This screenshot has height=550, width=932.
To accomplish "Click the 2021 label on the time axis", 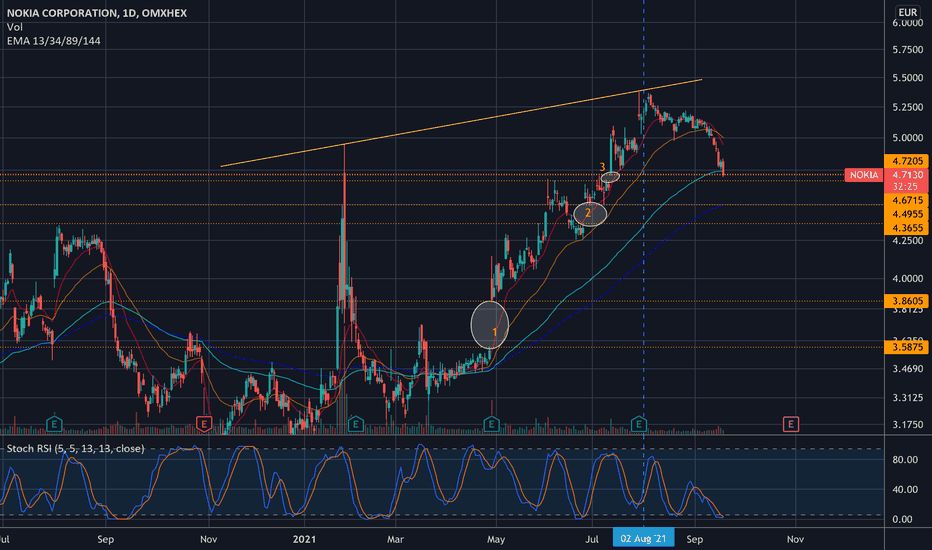I will coord(304,539).
